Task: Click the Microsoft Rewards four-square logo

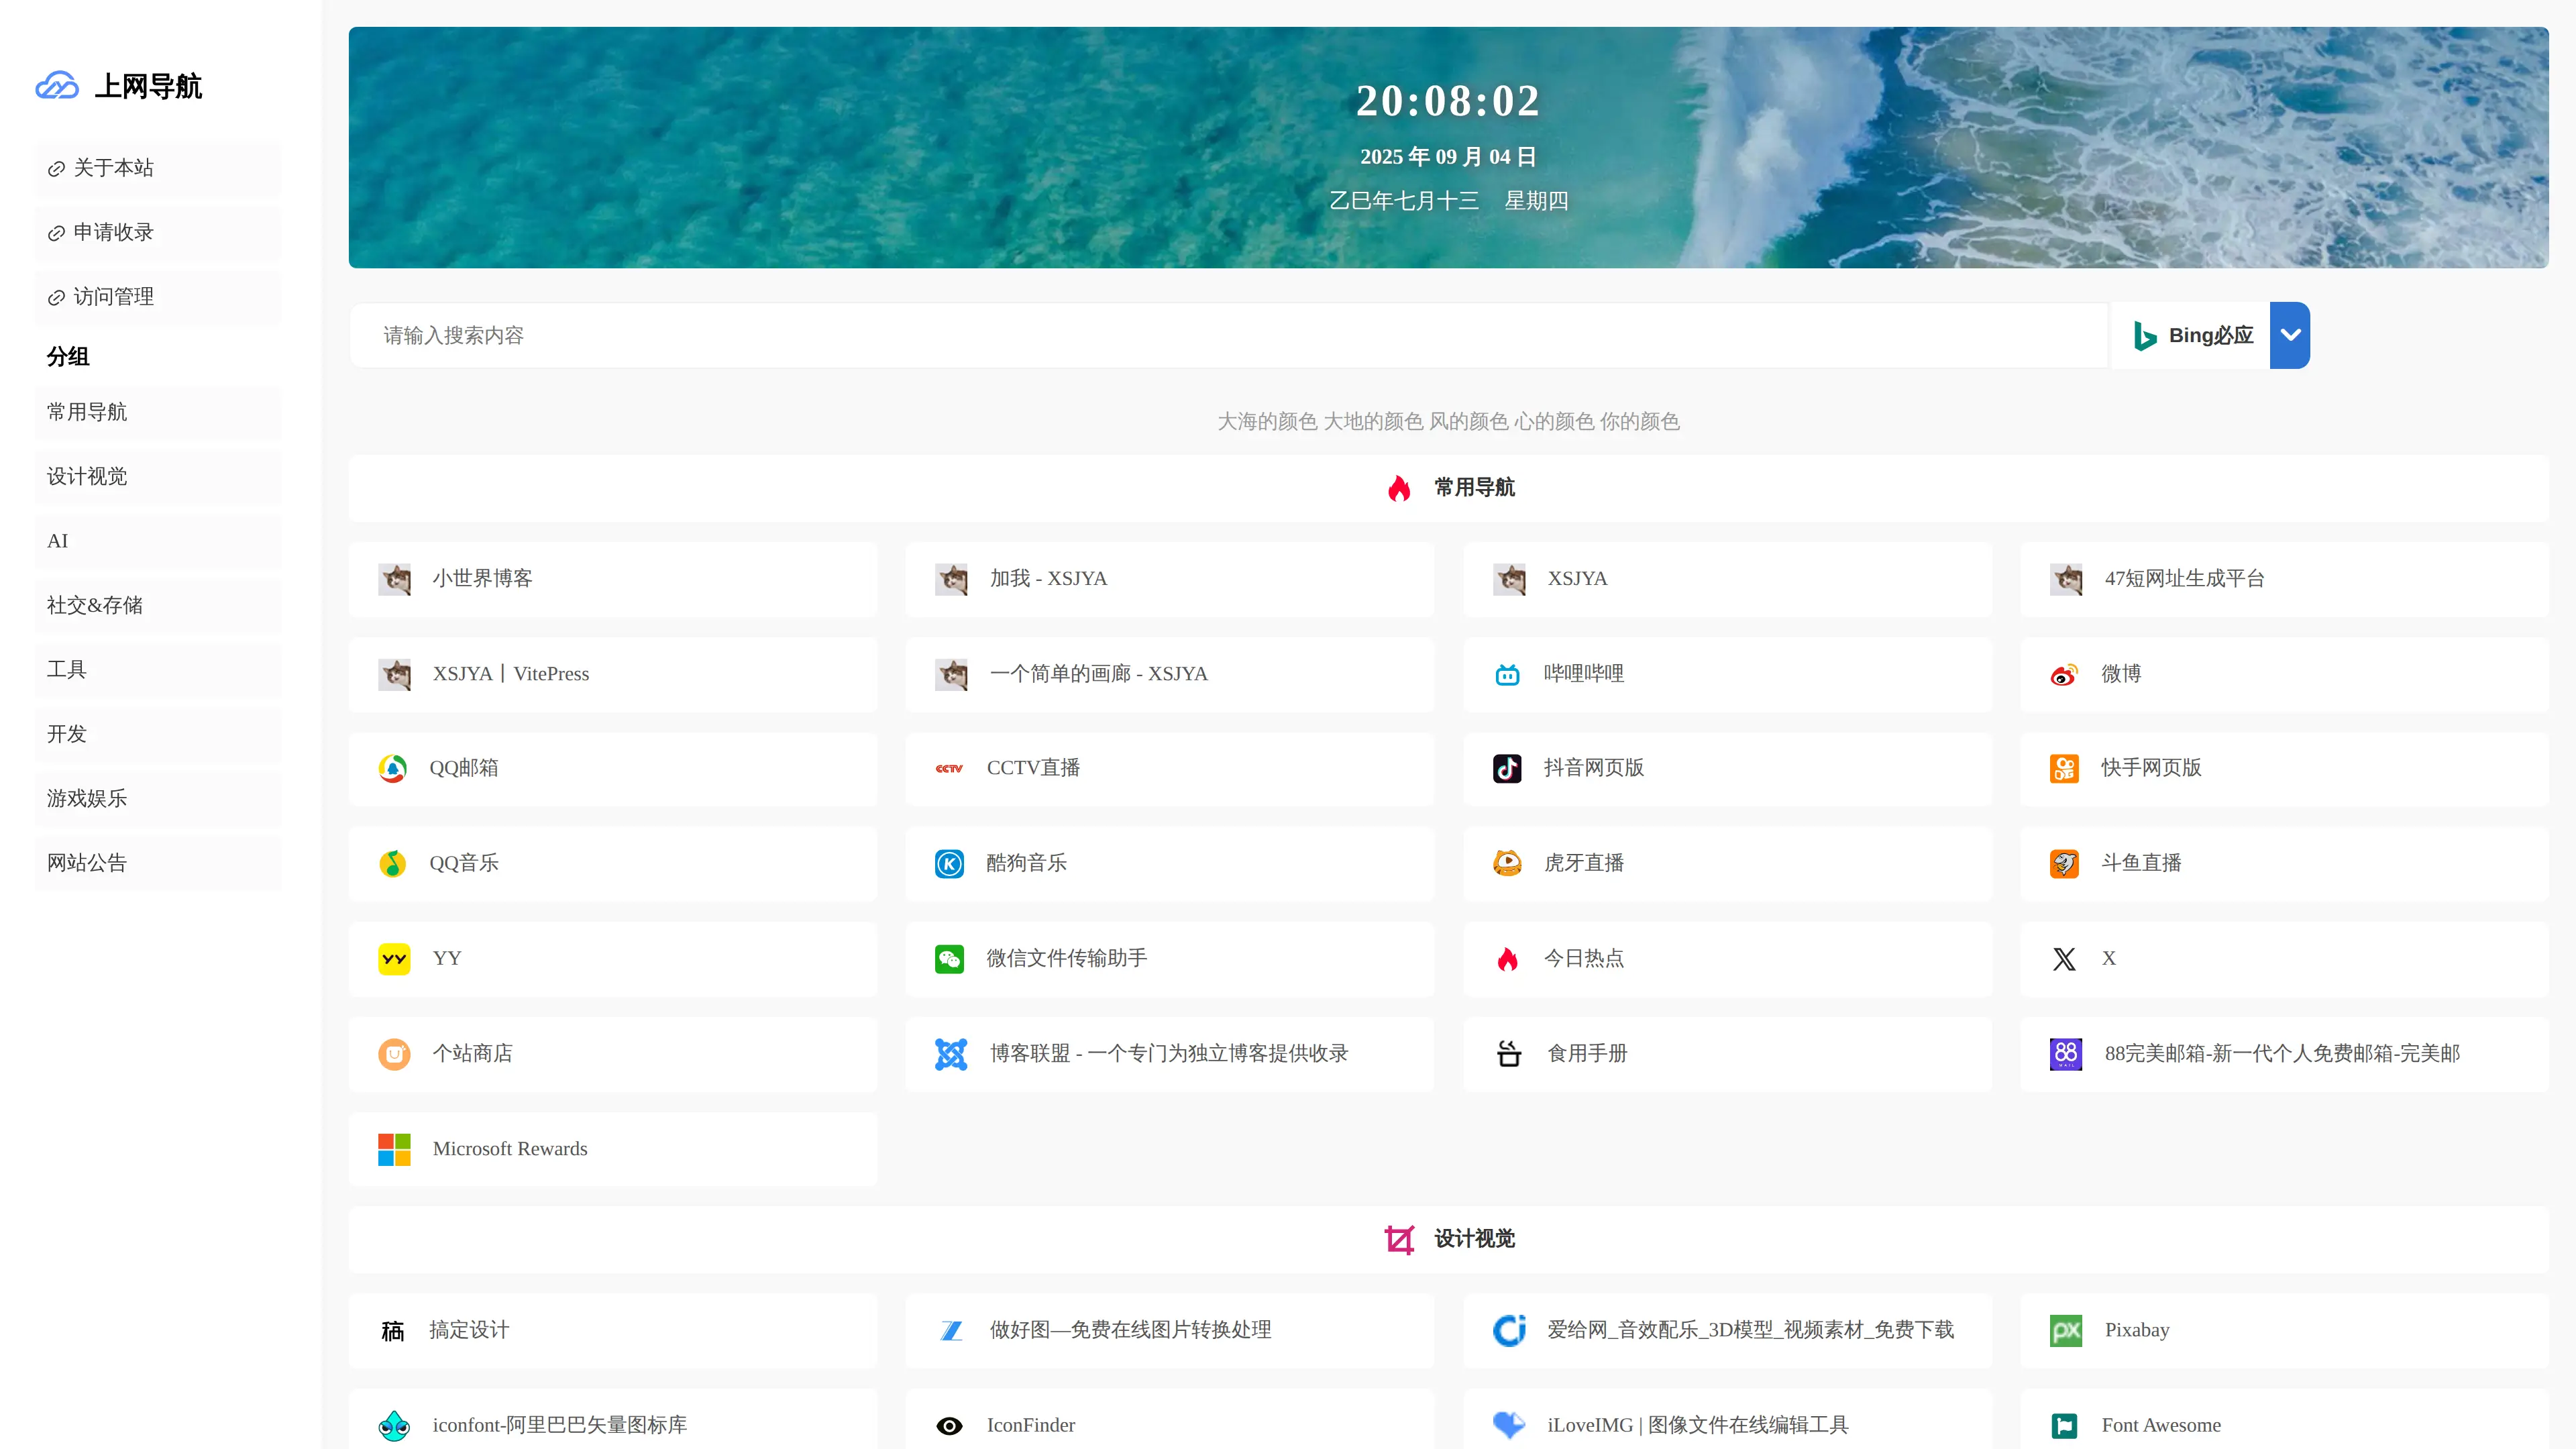Action: coord(394,1148)
